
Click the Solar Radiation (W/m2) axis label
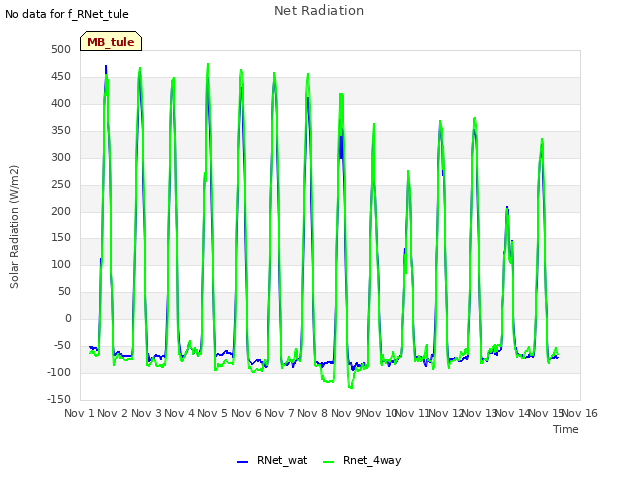tap(14, 227)
